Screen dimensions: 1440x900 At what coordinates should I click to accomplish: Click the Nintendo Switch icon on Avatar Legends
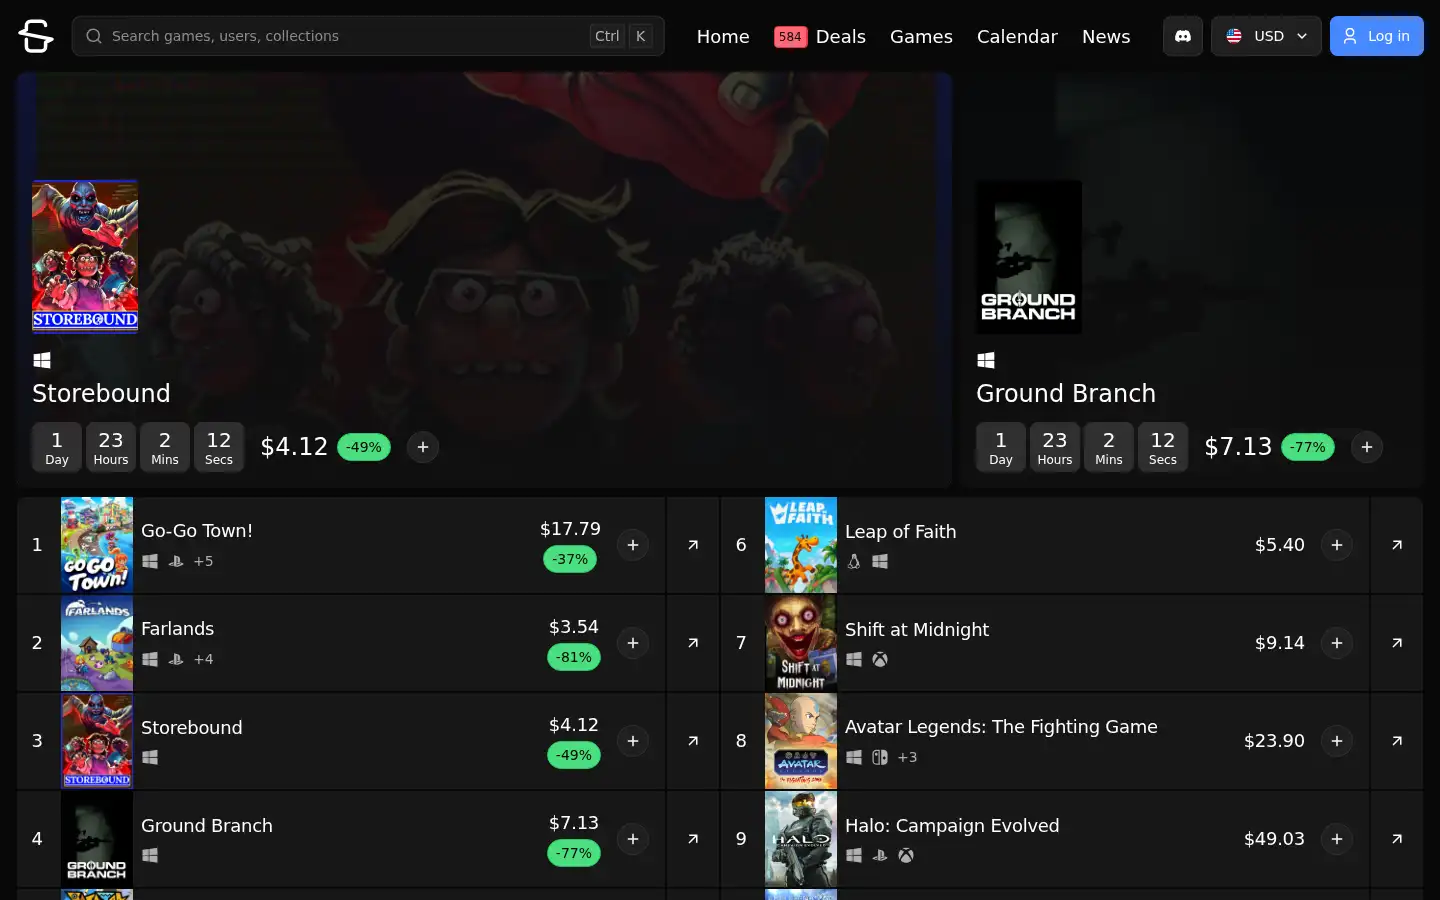click(x=880, y=758)
